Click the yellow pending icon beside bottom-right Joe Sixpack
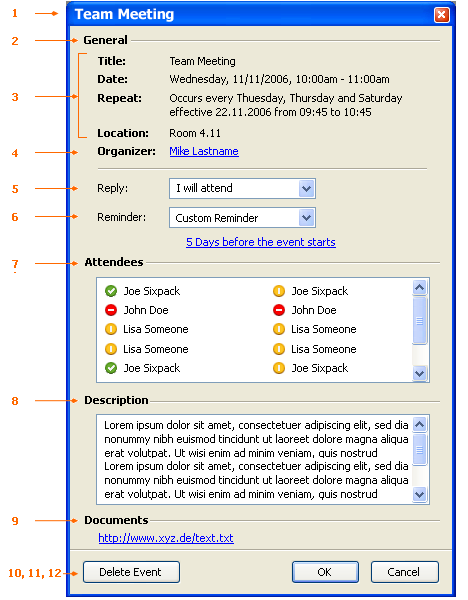Screen dimensions: 468x600 [279, 368]
